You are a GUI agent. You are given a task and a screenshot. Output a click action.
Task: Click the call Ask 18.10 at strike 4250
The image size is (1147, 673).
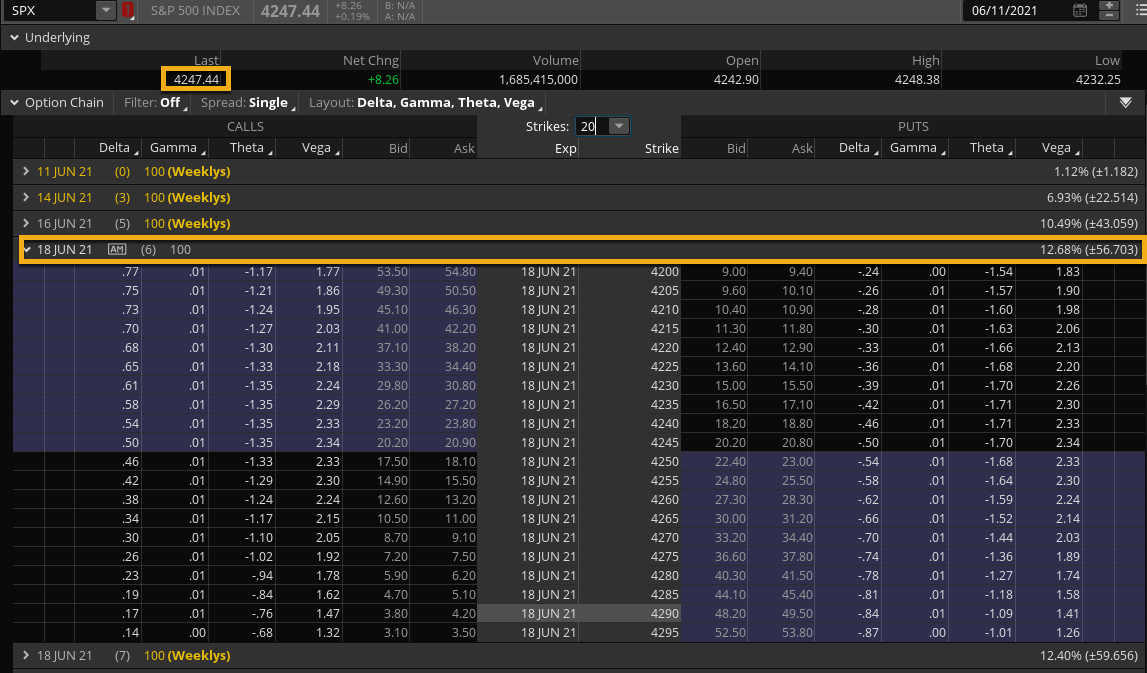coord(458,461)
